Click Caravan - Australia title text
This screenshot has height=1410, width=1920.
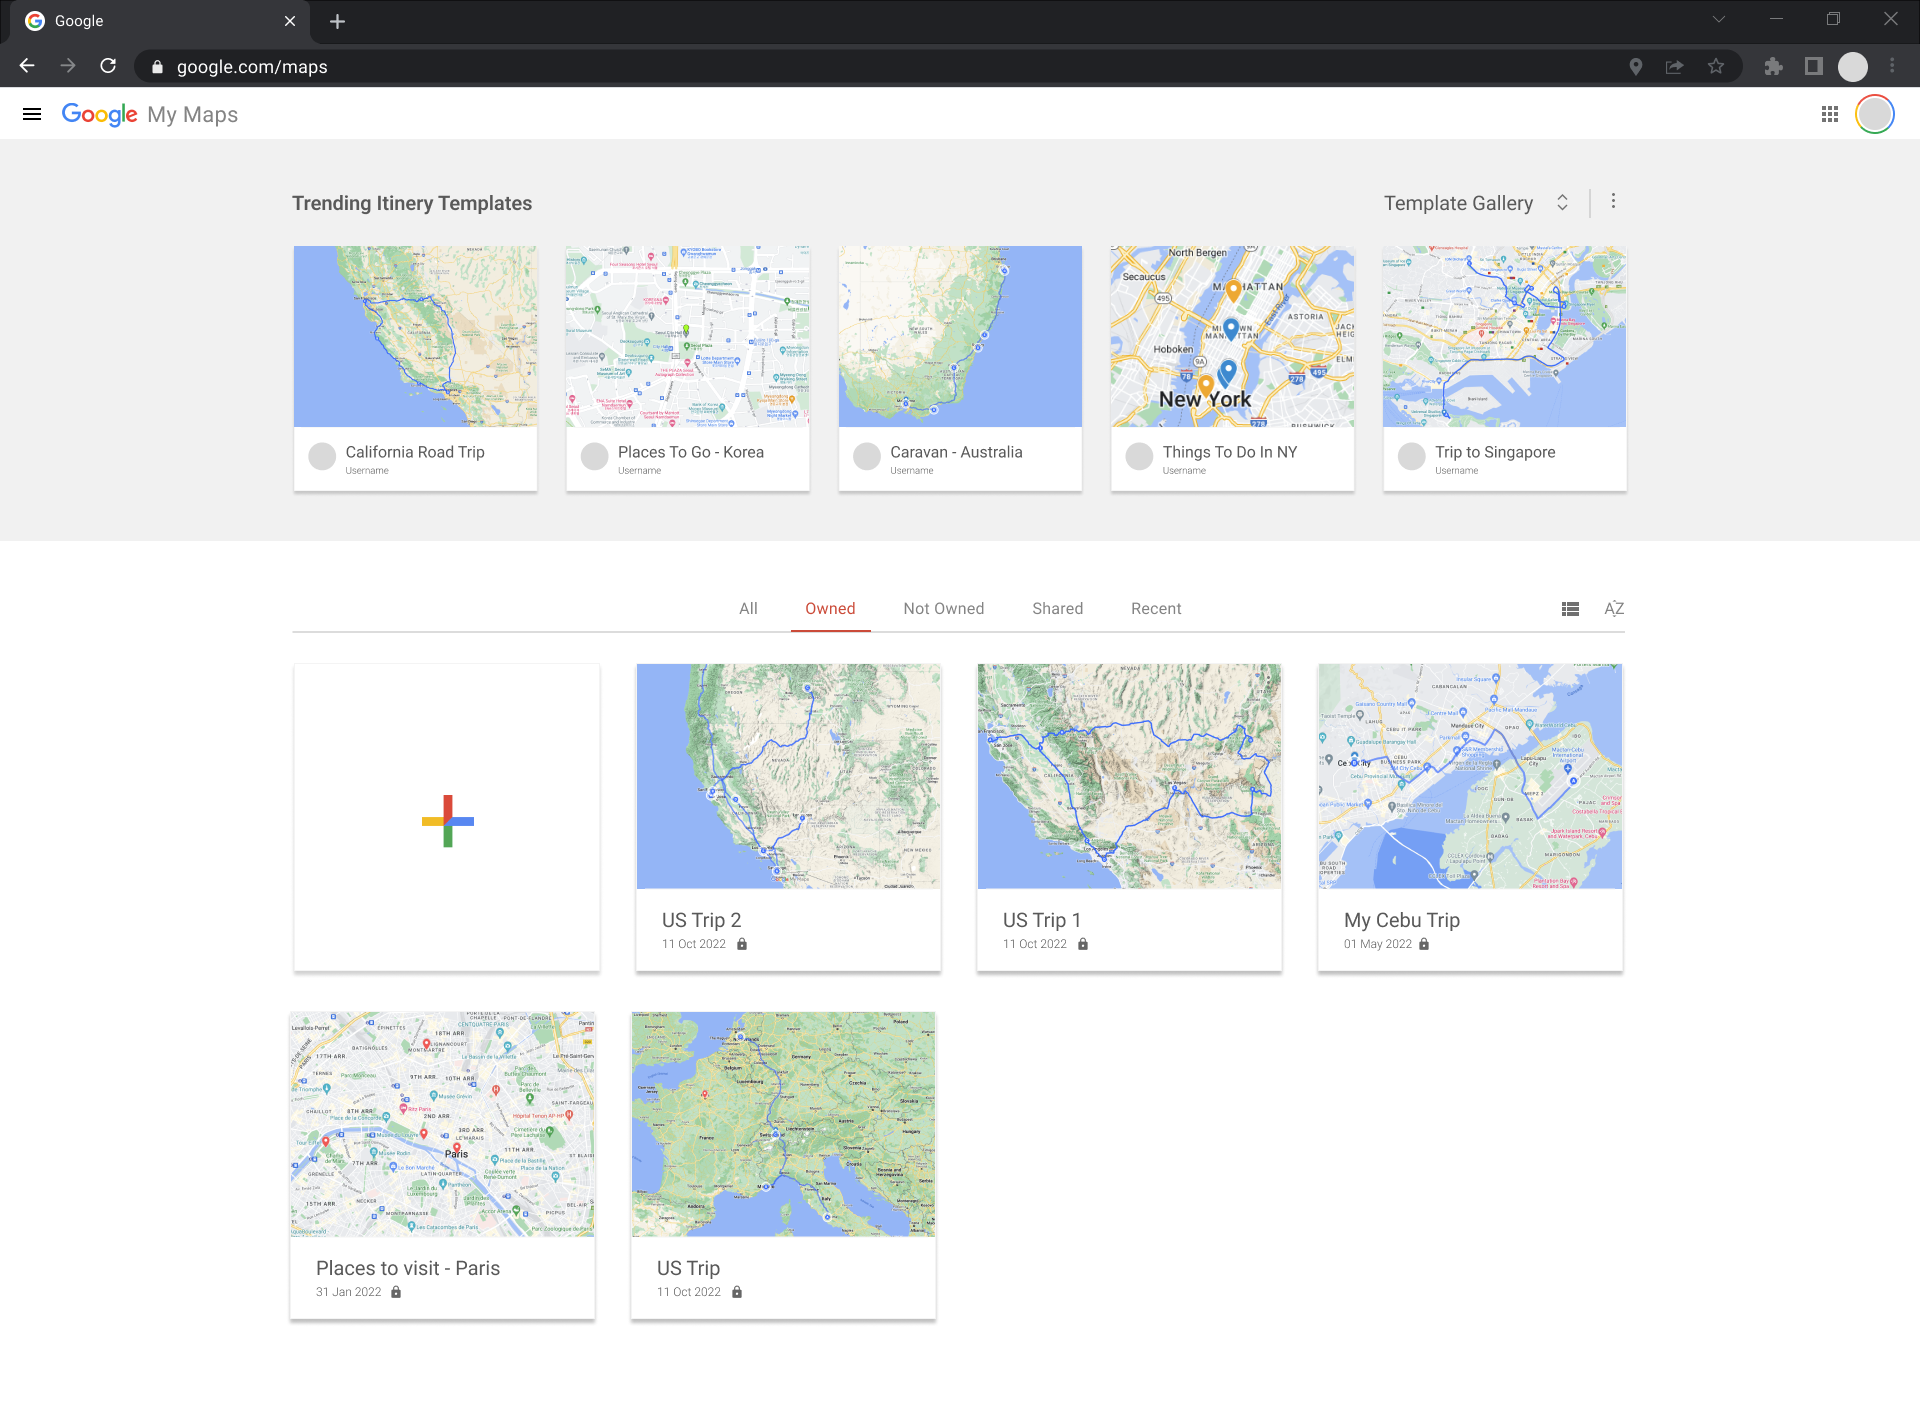tap(956, 452)
